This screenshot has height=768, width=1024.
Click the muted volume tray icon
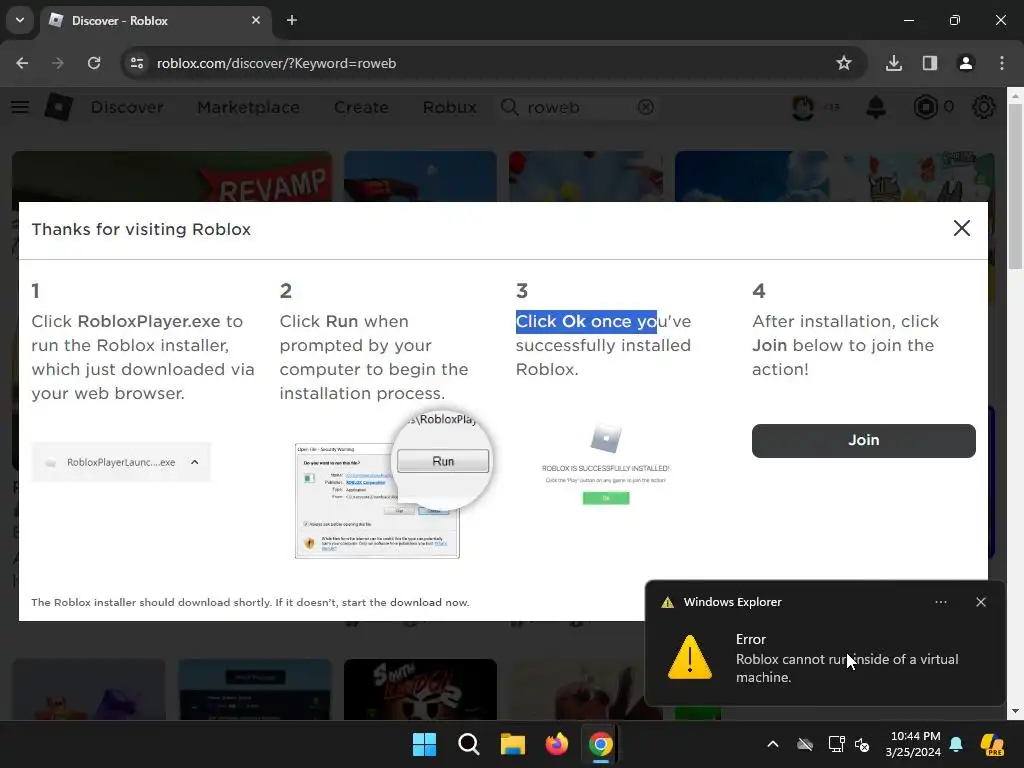pyautogui.click(x=862, y=744)
